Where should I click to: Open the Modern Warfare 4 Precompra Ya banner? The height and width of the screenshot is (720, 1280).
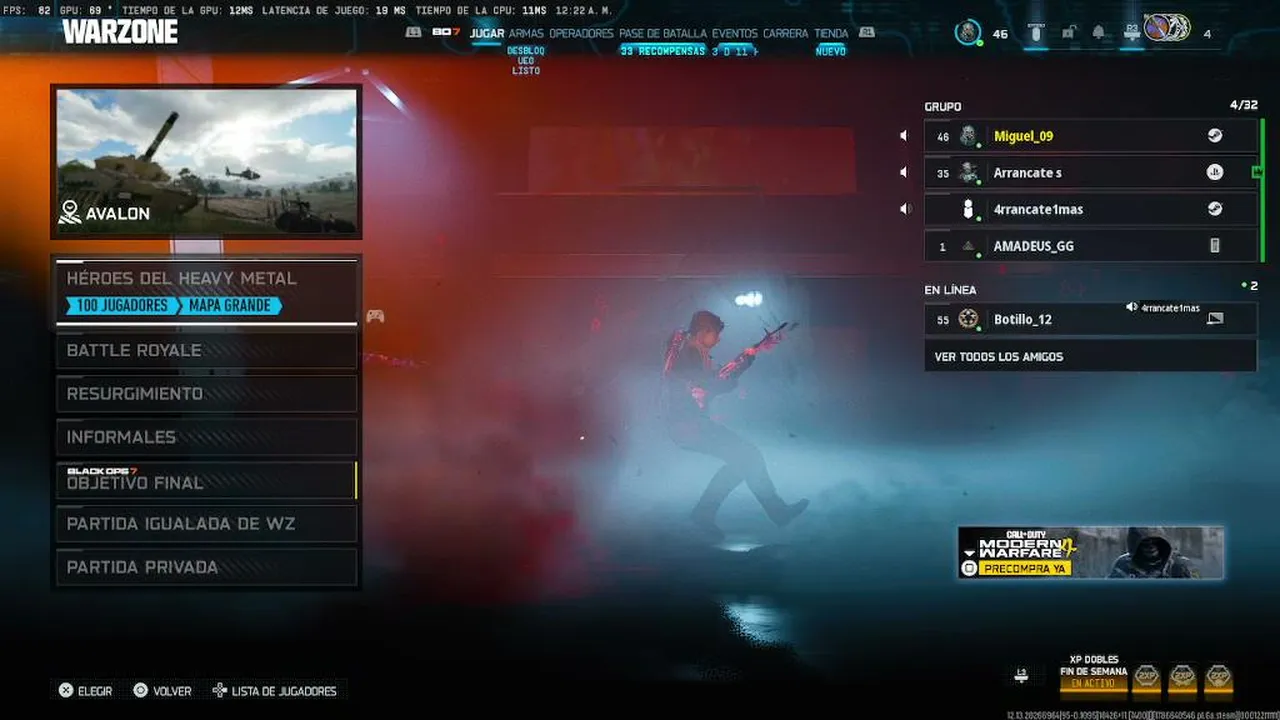coord(1090,552)
